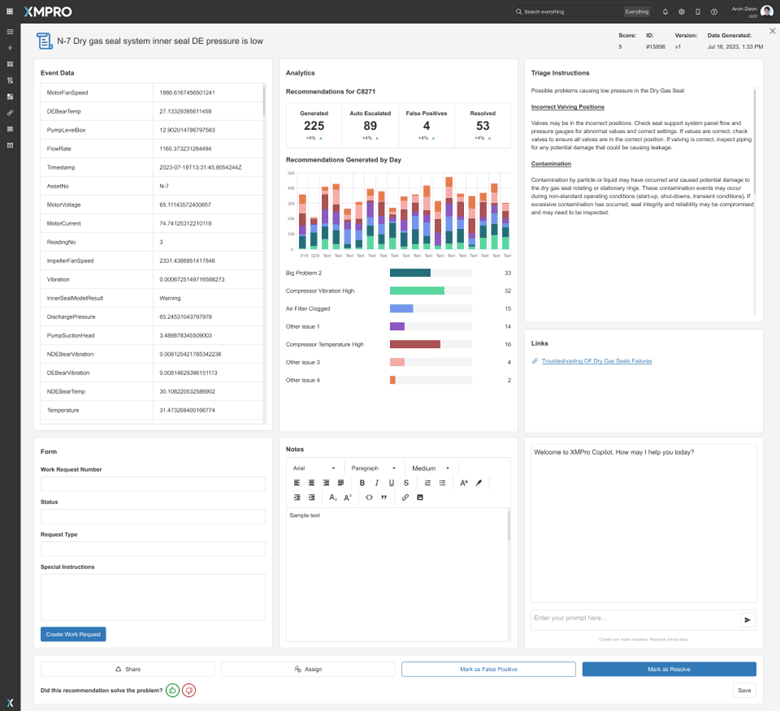Click the Share button
Image resolution: width=780 pixels, height=711 pixels.
128,669
